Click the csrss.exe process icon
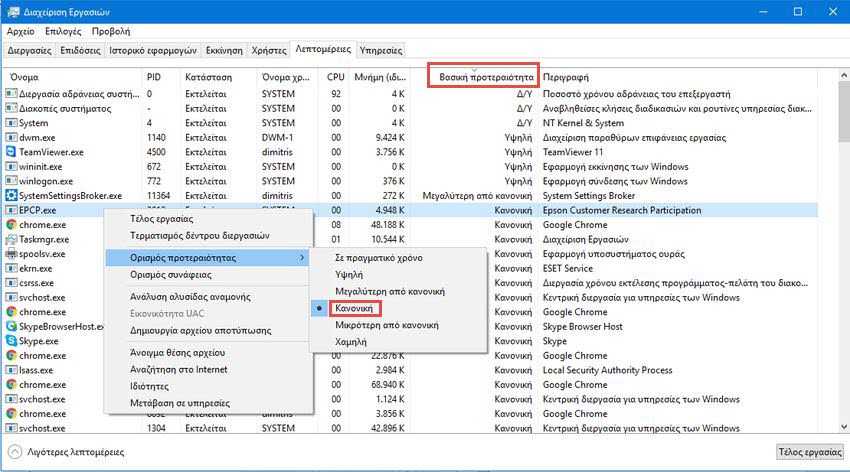 (11, 283)
